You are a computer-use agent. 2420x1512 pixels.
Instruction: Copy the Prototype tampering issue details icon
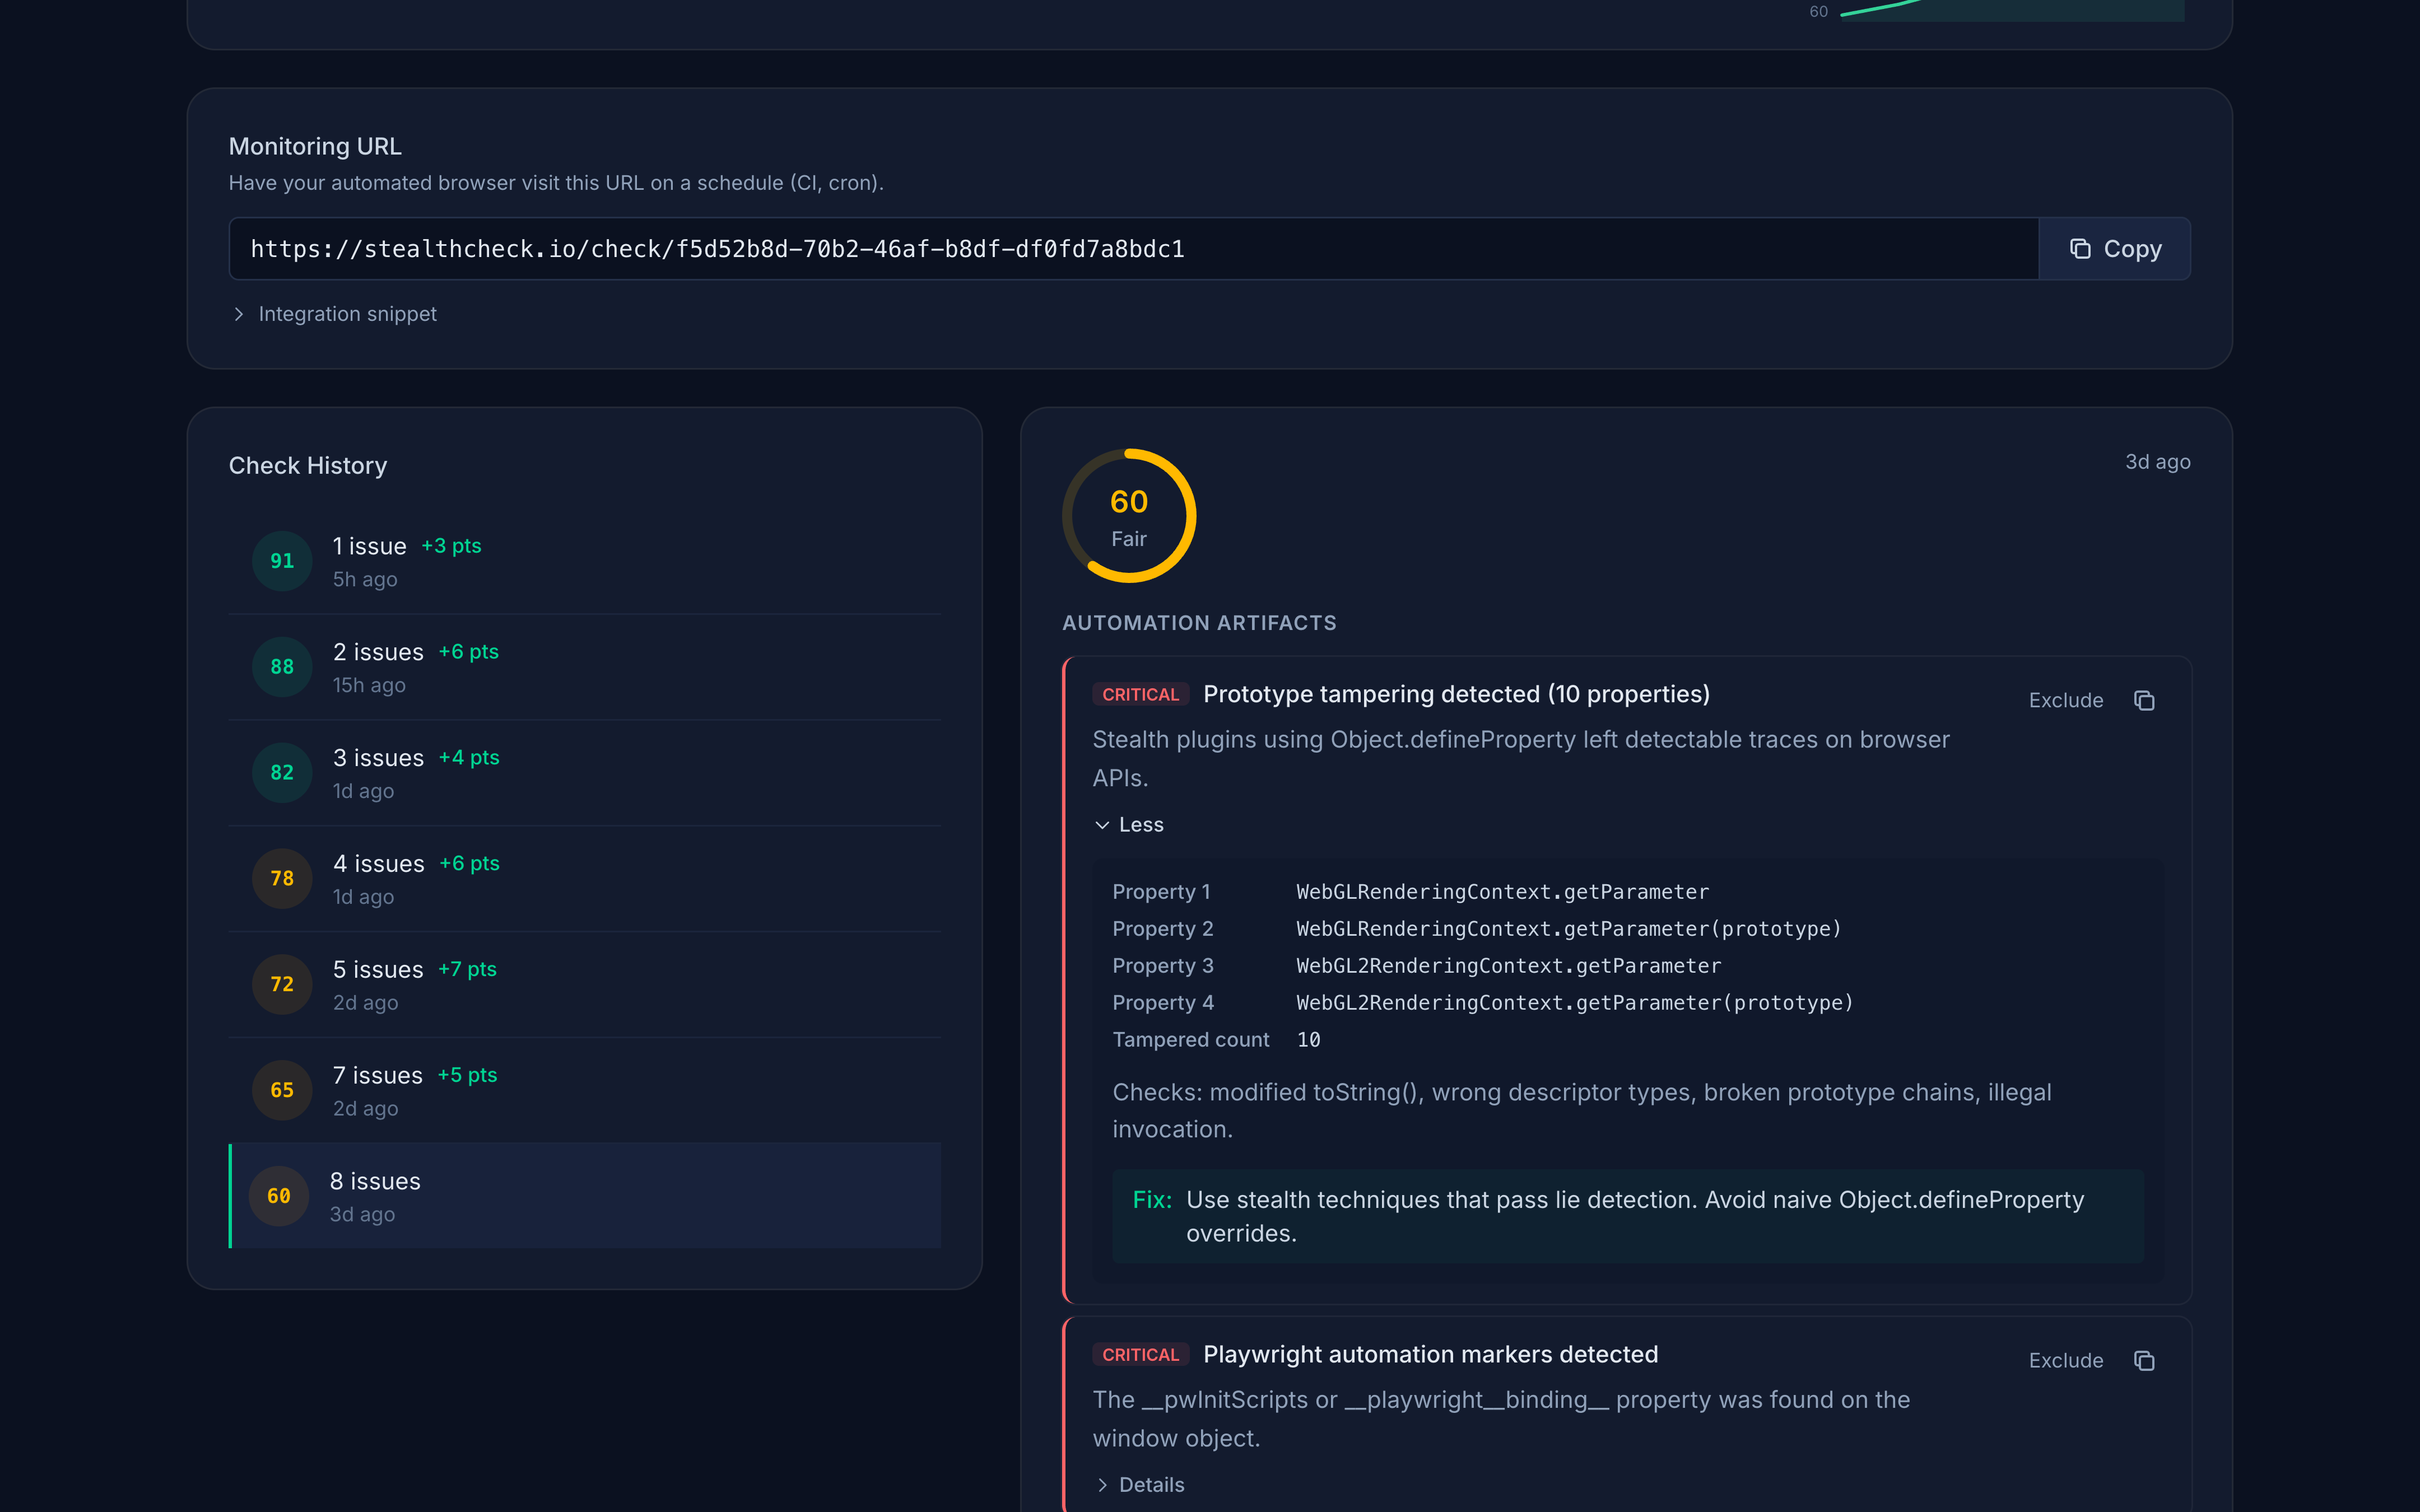[x=2144, y=700]
